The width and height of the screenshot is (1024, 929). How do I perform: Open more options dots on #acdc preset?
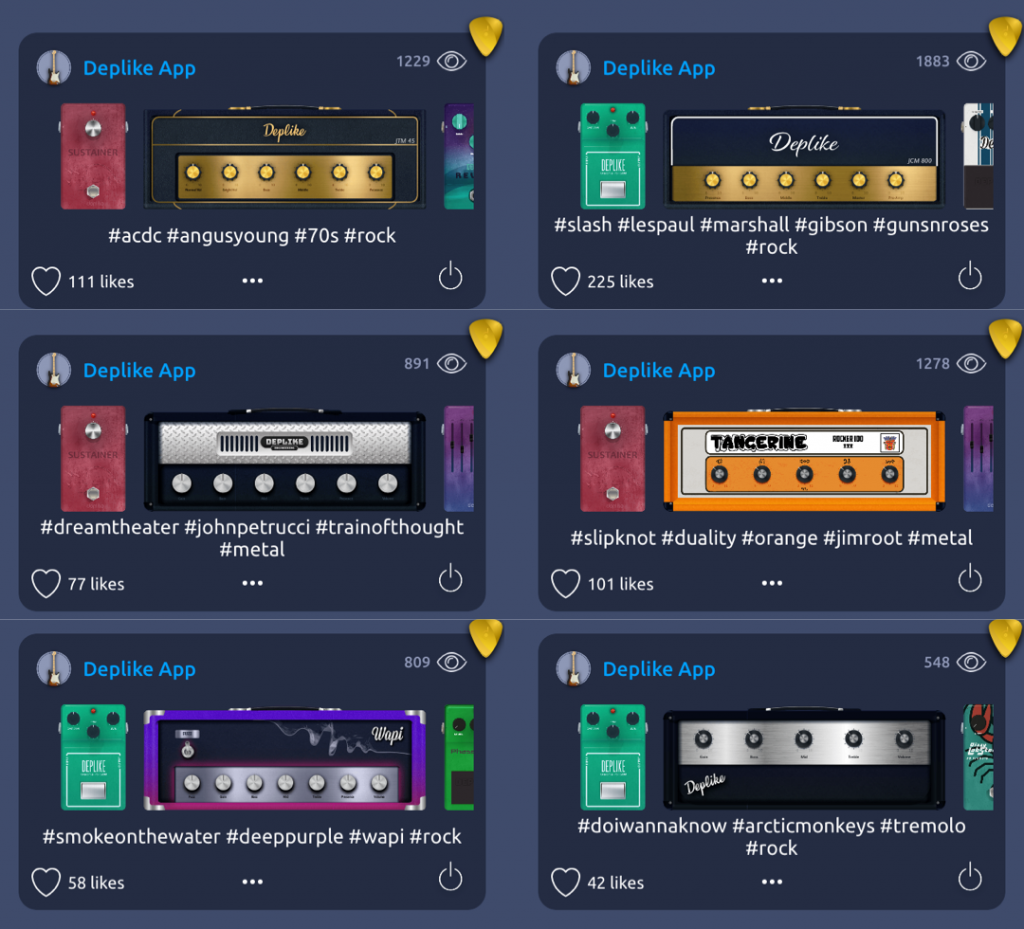(253, 281)
